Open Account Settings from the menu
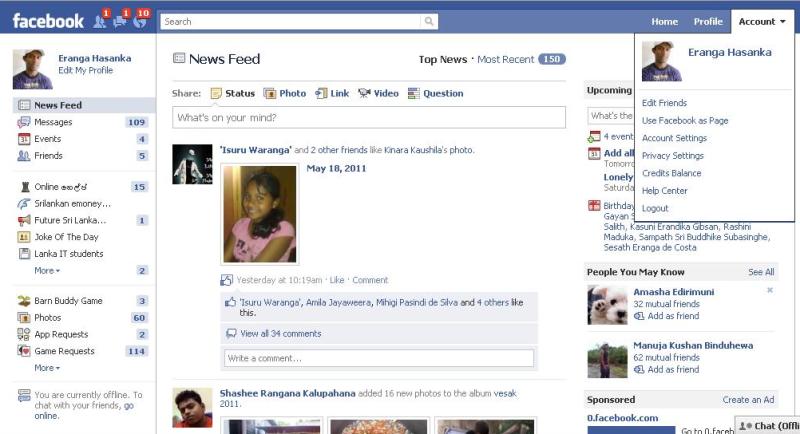The image size is (800, 434). pos(674,138)
